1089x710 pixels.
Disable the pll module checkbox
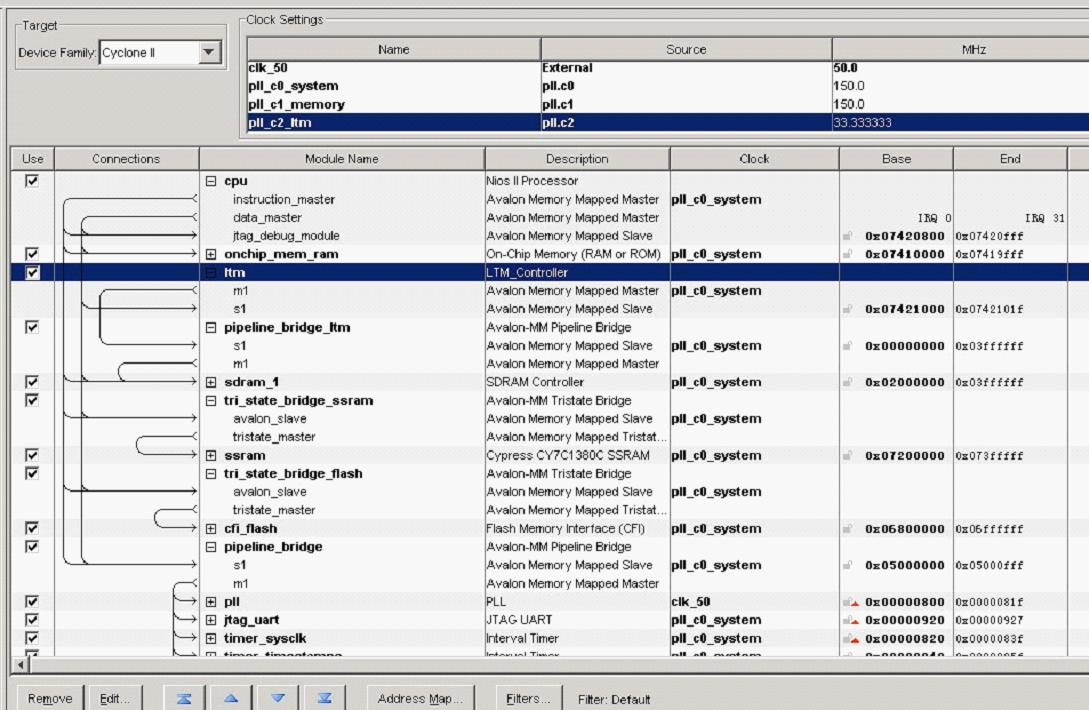[32, 601]
